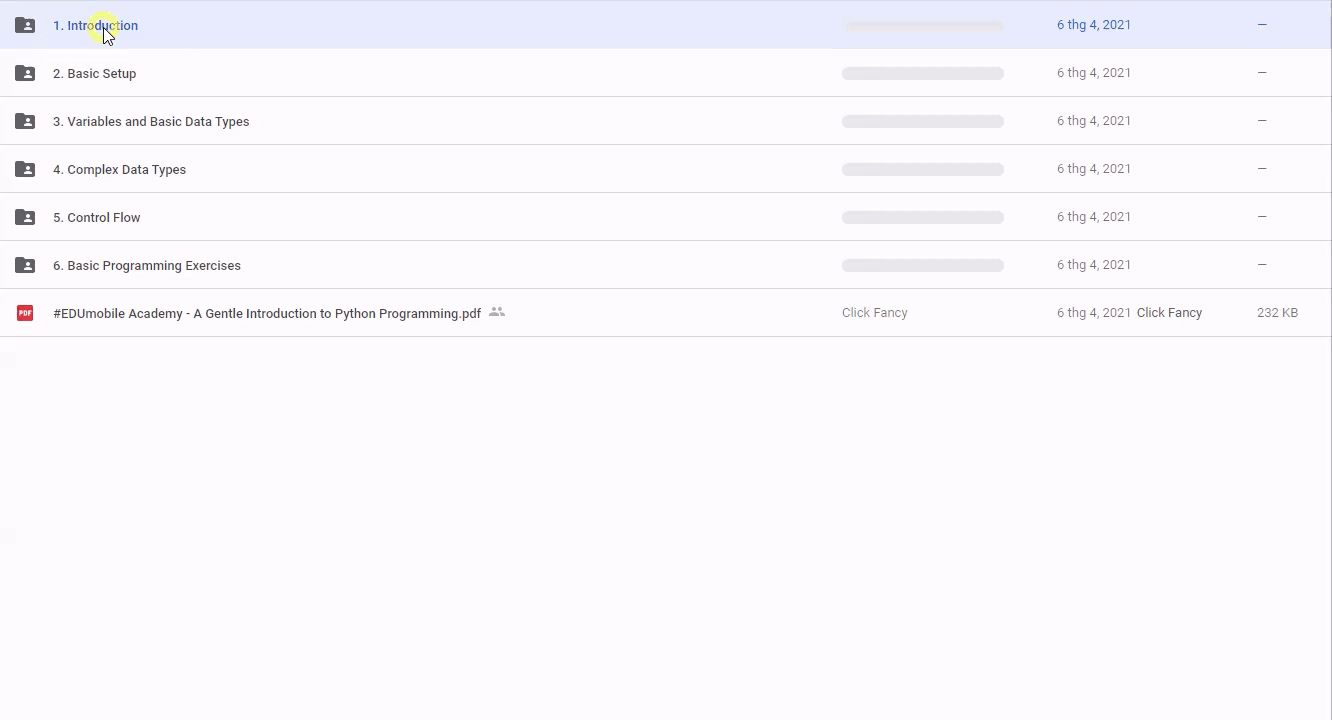Click folder icon for 6. Basic Programming Exercises
This screenshot has width=1332, height=720.
[x=25, y=265]
